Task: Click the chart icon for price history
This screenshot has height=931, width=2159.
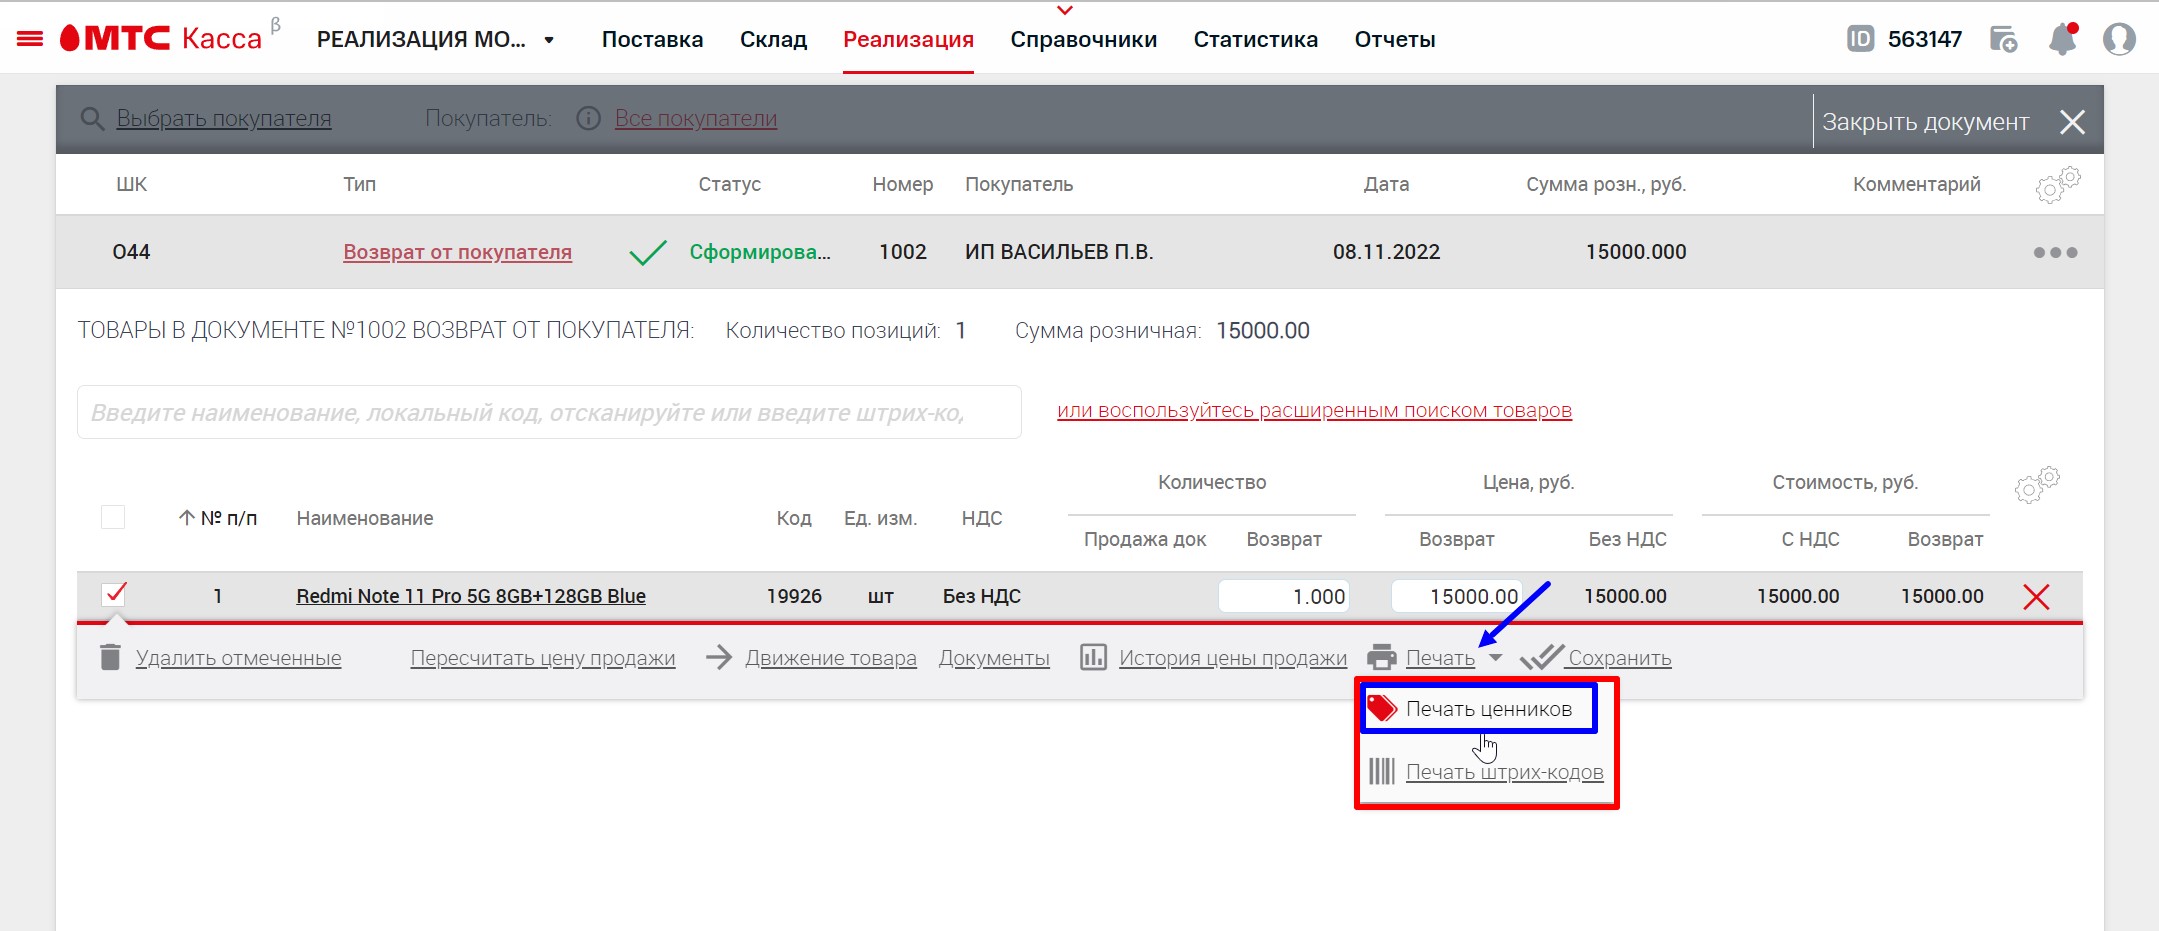Action: pyautogui.click(x=1093, y=657)
